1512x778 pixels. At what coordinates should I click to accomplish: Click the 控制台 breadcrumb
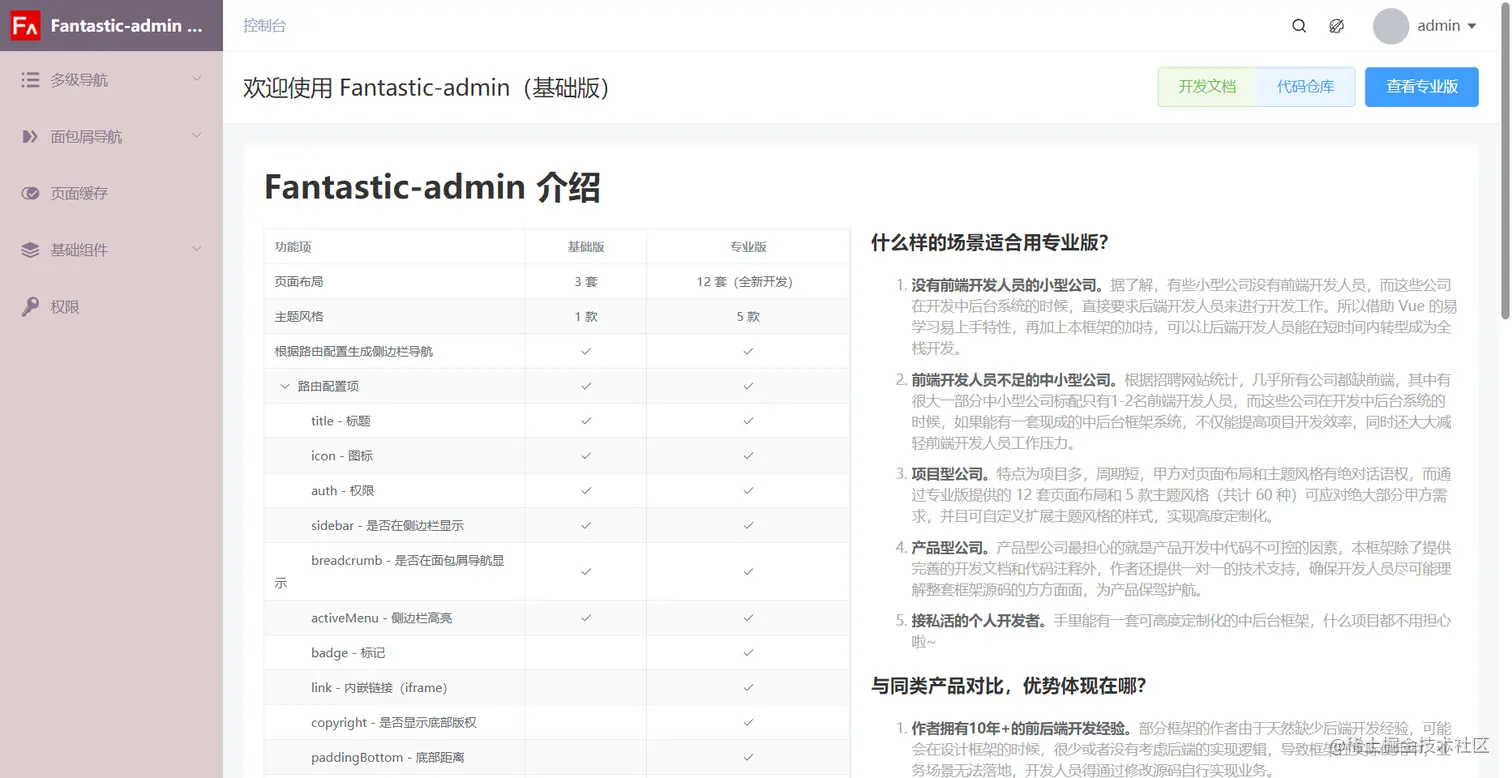(264, 26)
